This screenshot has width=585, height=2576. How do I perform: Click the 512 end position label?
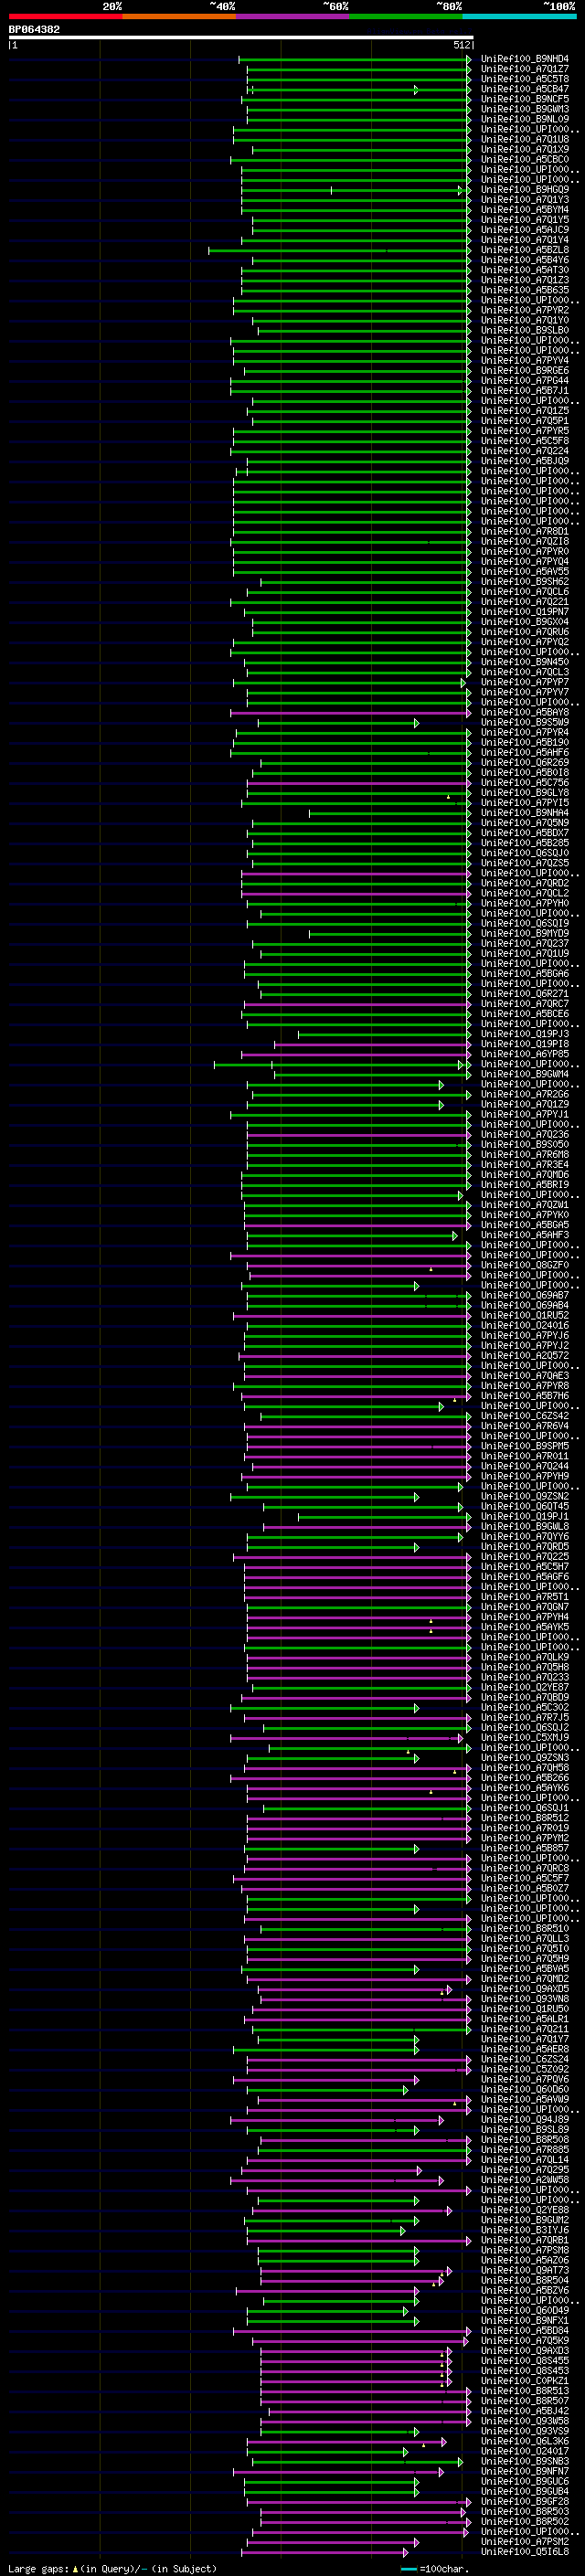point(462,45)
